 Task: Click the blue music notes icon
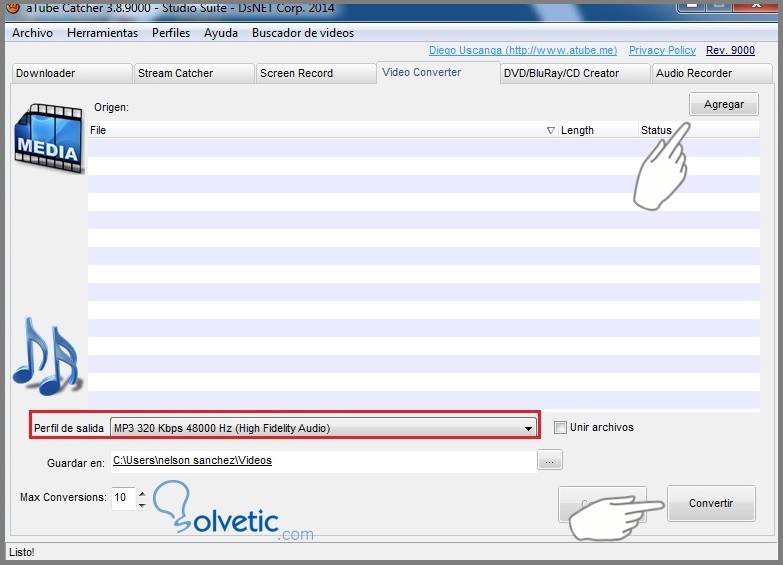[x=46, y=356]
